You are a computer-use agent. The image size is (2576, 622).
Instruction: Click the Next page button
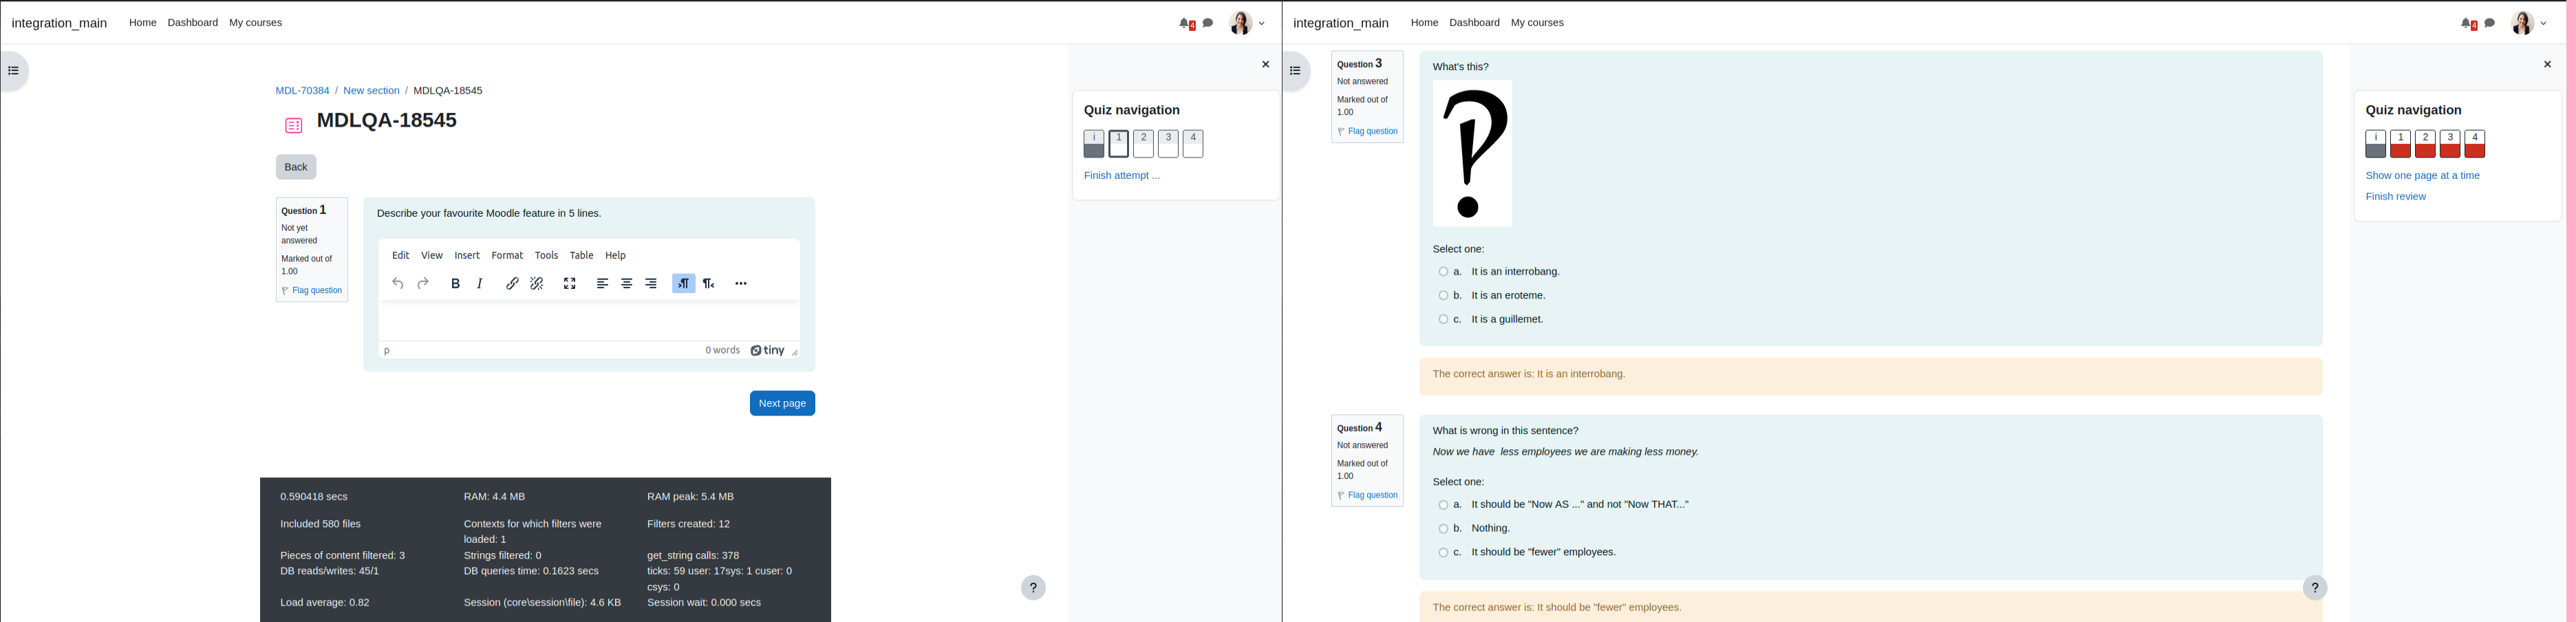click(x=782, y=404)
